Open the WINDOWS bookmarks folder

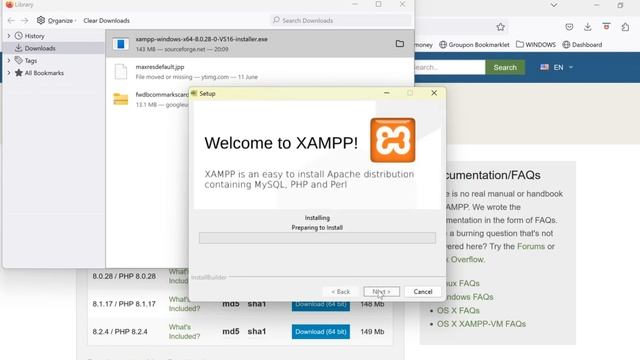tap(536, 44)
